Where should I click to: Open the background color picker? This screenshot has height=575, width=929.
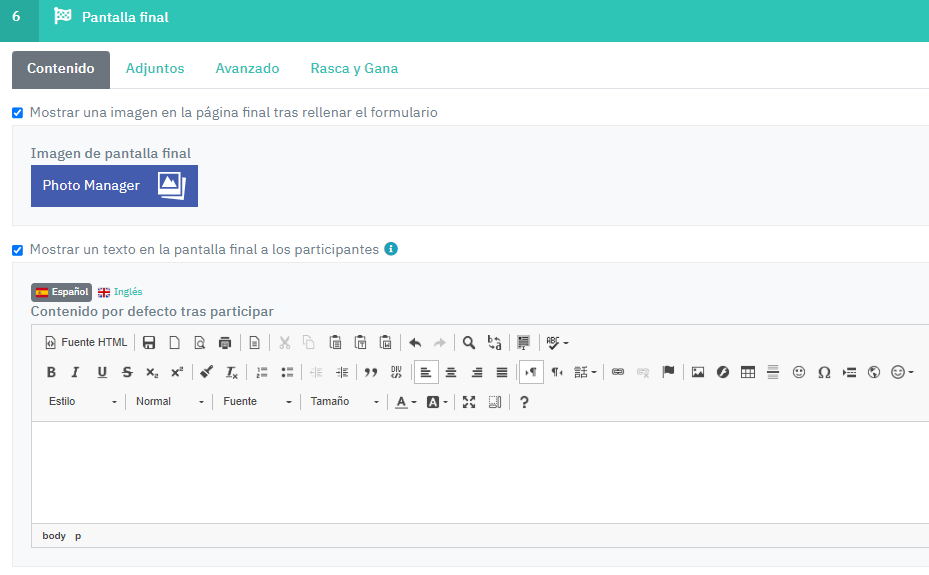pos(437,402)
